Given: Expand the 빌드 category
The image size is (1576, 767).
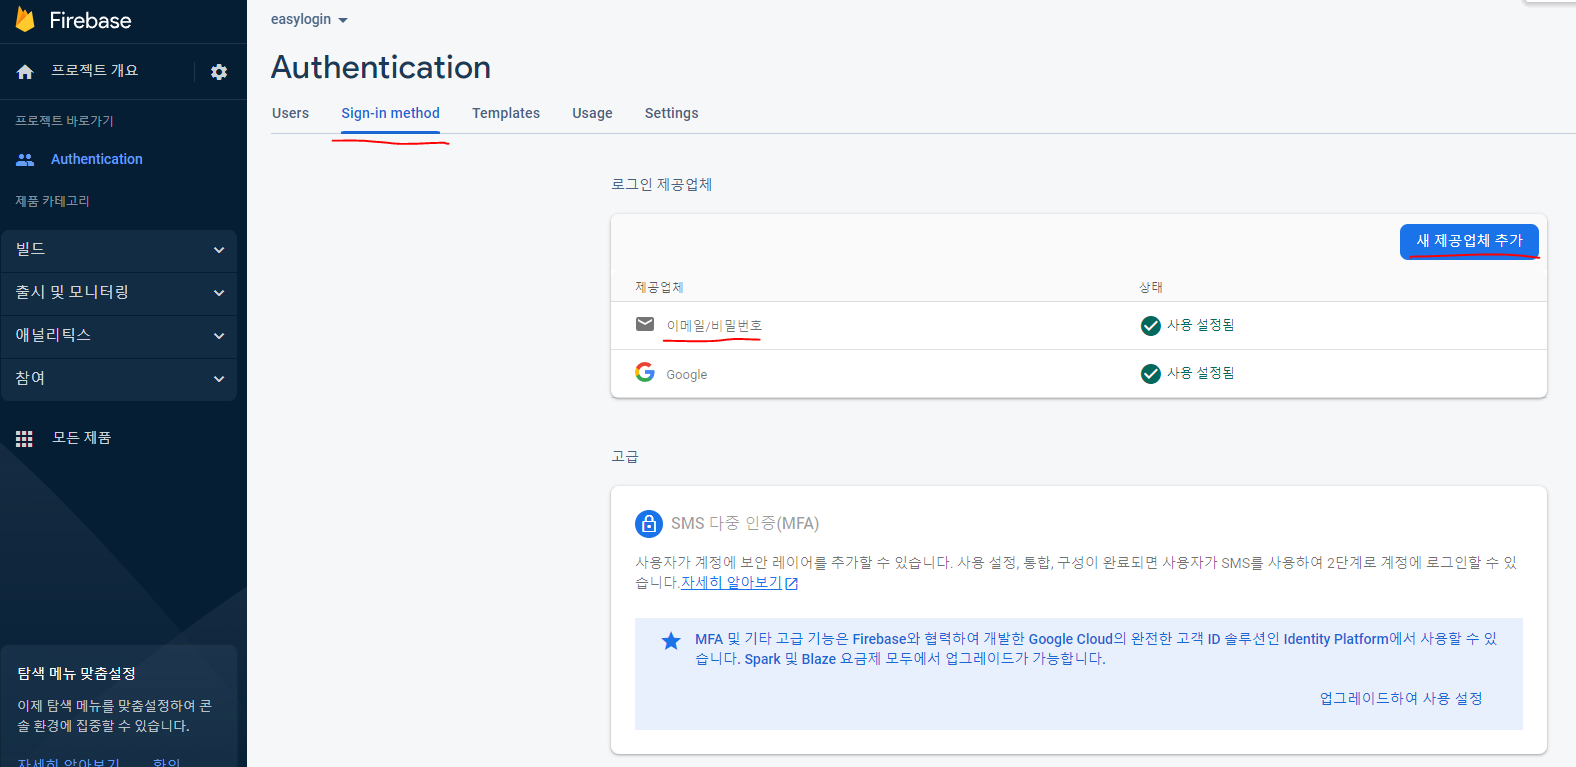Looking at the screenshot, I should [x=118, y=250].
